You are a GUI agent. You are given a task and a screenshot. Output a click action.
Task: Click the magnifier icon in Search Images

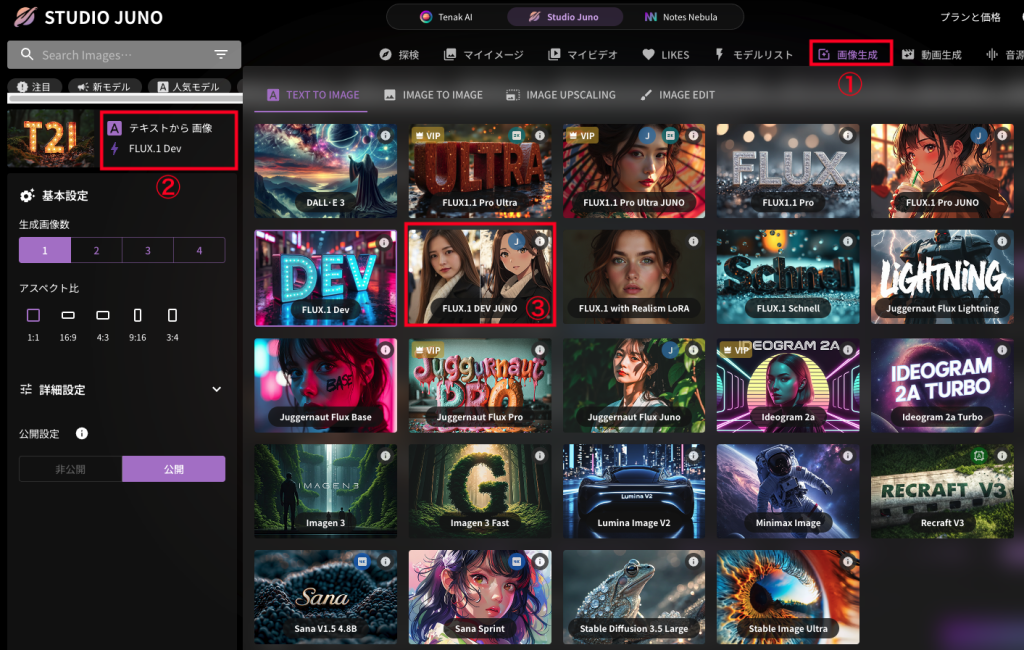[x=27, y=54]
